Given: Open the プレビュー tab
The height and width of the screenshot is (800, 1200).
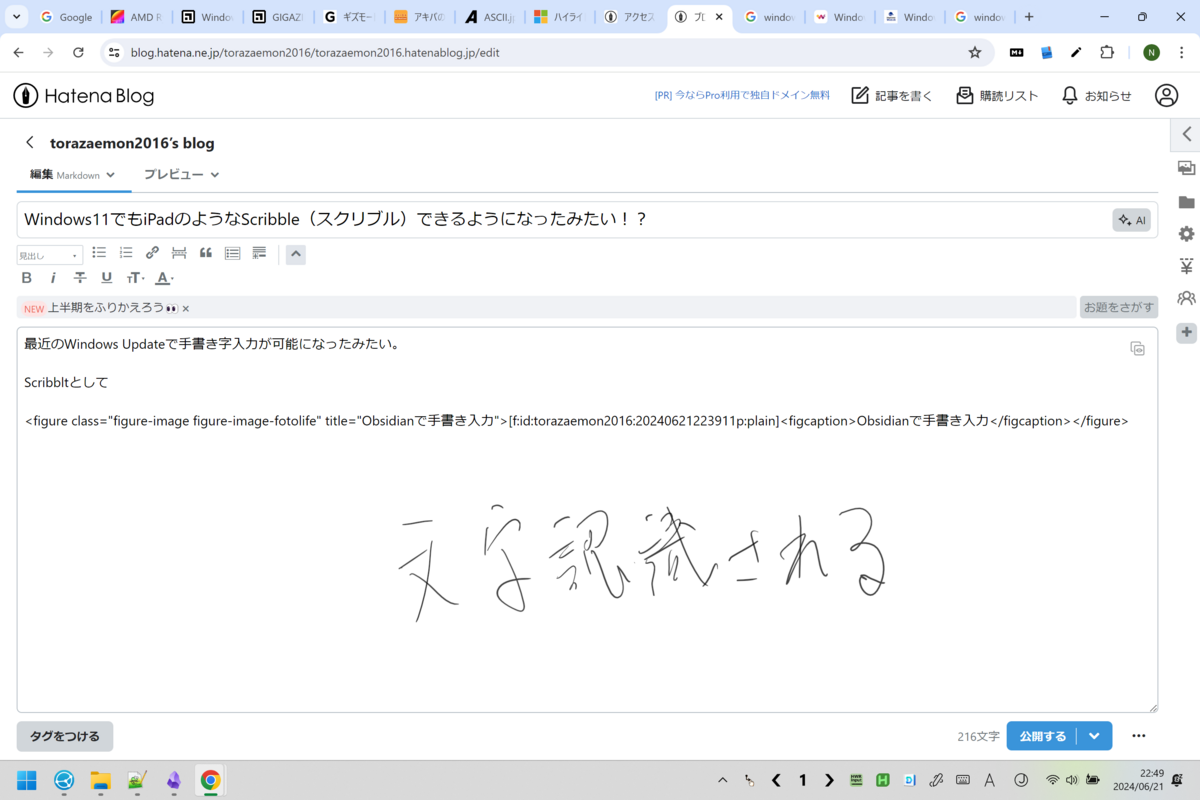Looking at the screenshot, I should click(181, 175).
